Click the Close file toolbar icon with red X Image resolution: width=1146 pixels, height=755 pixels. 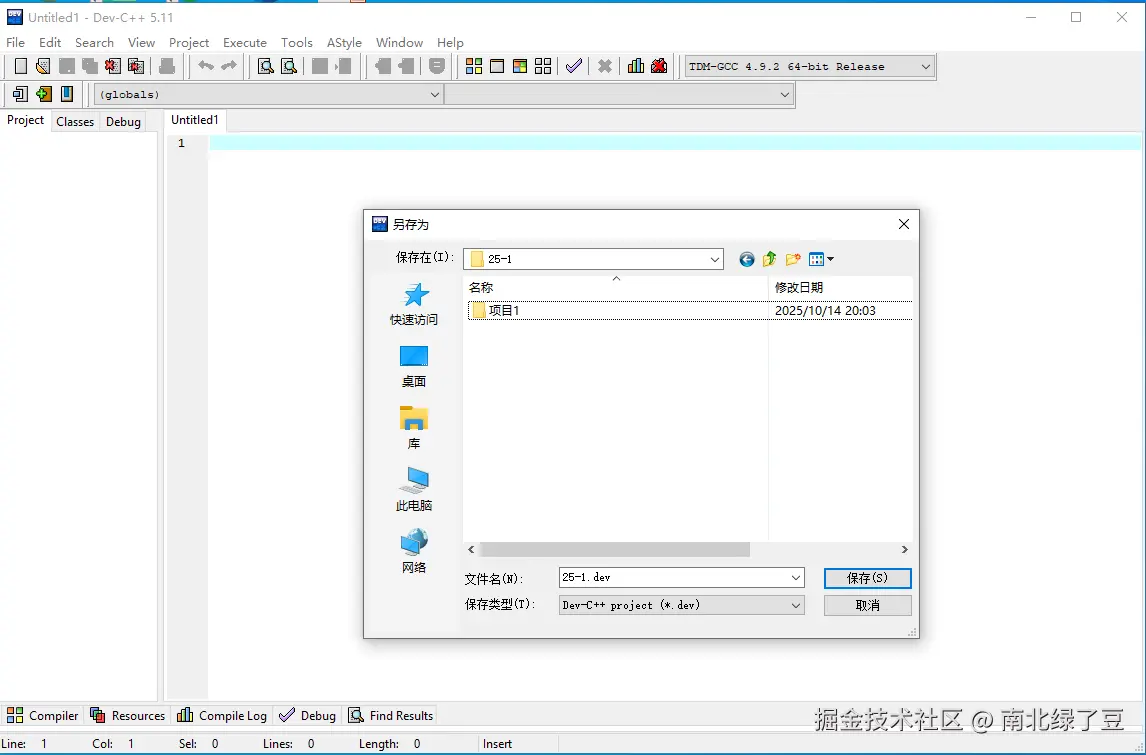click(112, 67)
